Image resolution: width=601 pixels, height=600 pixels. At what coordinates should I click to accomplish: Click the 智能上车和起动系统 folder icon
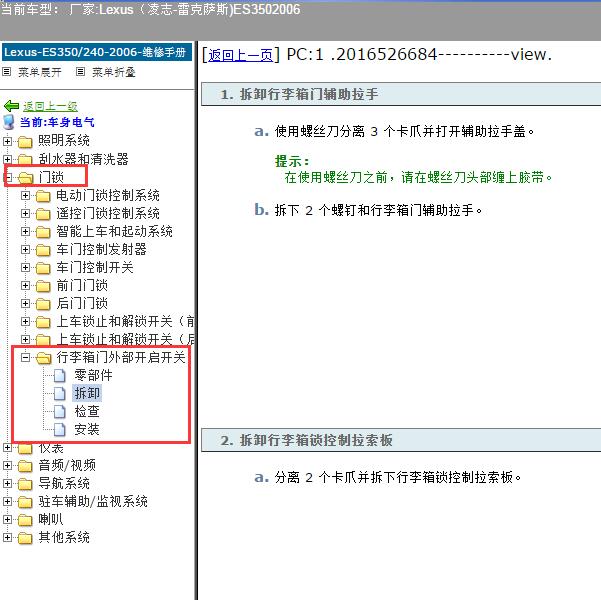point(43,232)
